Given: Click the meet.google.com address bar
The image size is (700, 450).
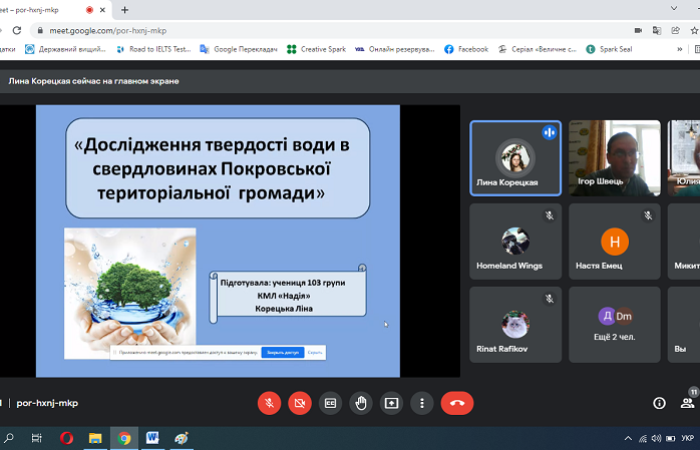Looking at the screenshot, I should coord(300,30).
